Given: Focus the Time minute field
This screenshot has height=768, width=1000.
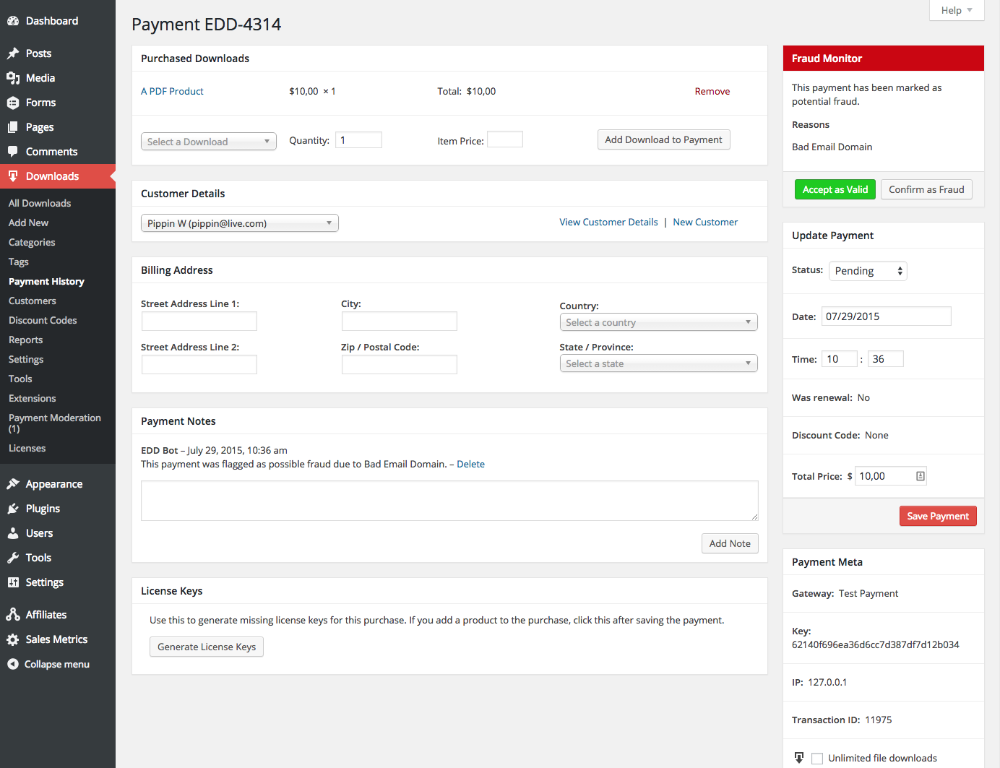Looking at the screenshot, I should click(885, 359).
